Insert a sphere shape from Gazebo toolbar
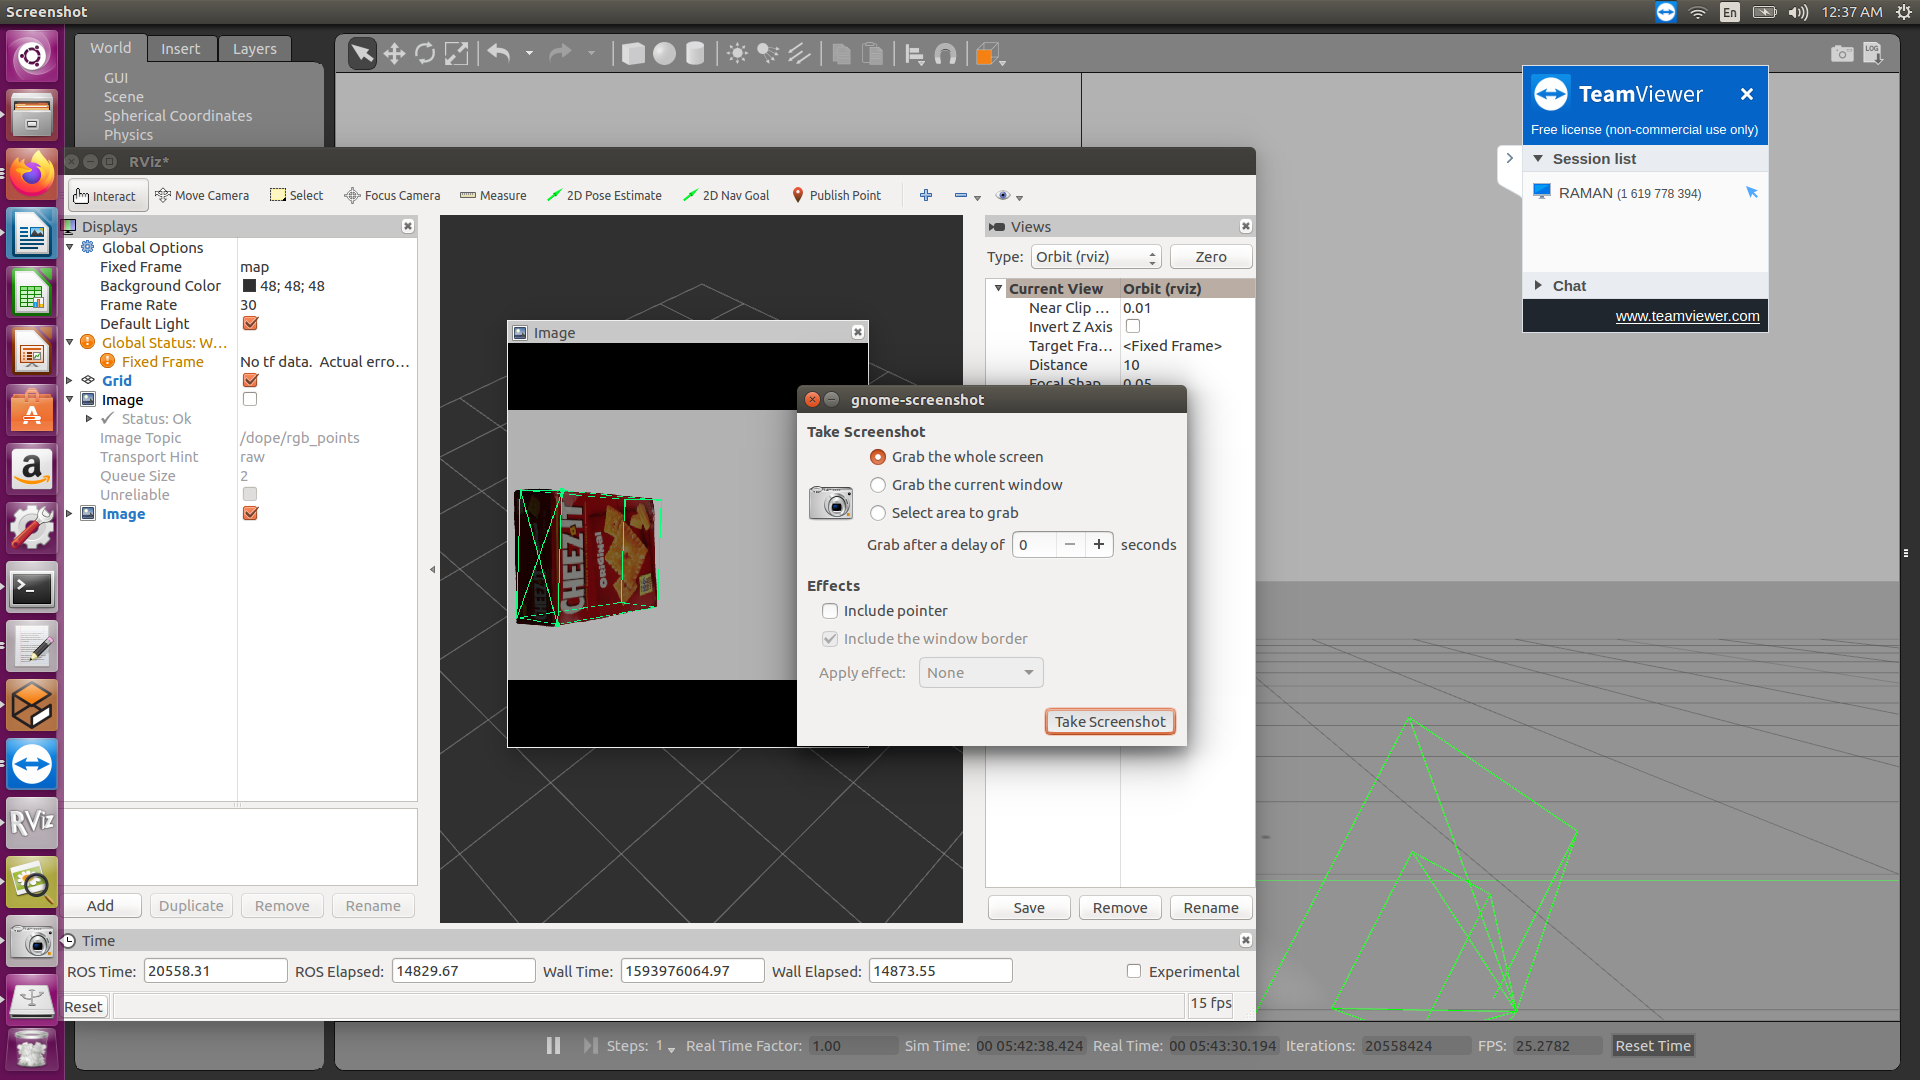The height and width of the screenshot is (1080, 1920). [664, 54]
